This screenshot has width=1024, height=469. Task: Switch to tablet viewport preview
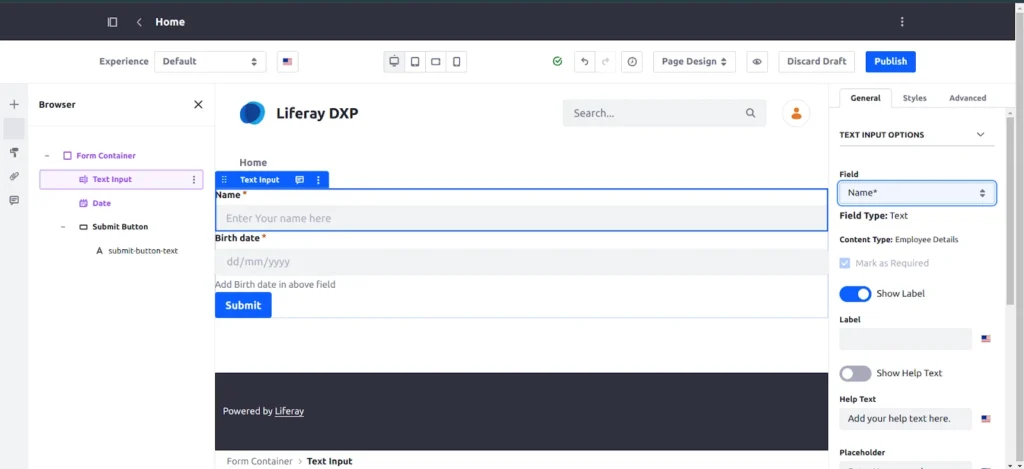point(415,61)
